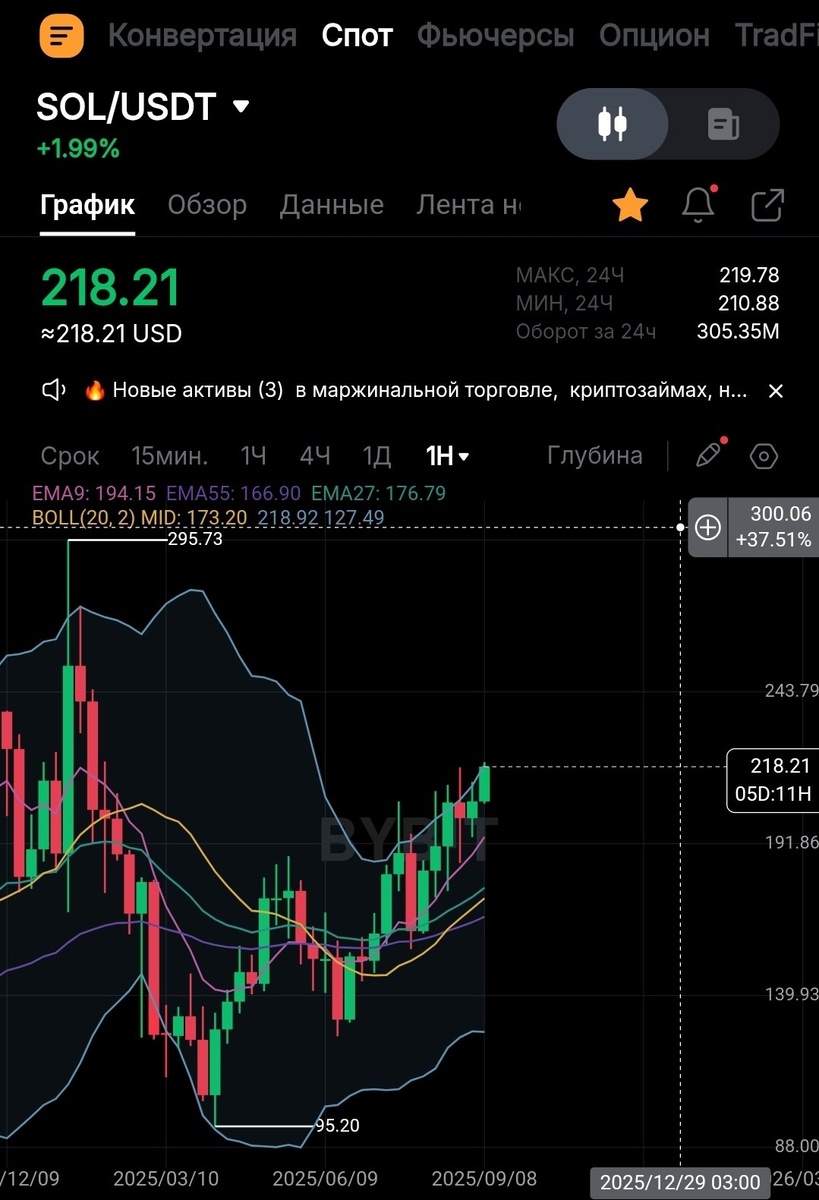Viewport: 819px width, 1200px height.
Task: Open the TradFi tab
Action: pyautogui.click(x=777, y=36)
